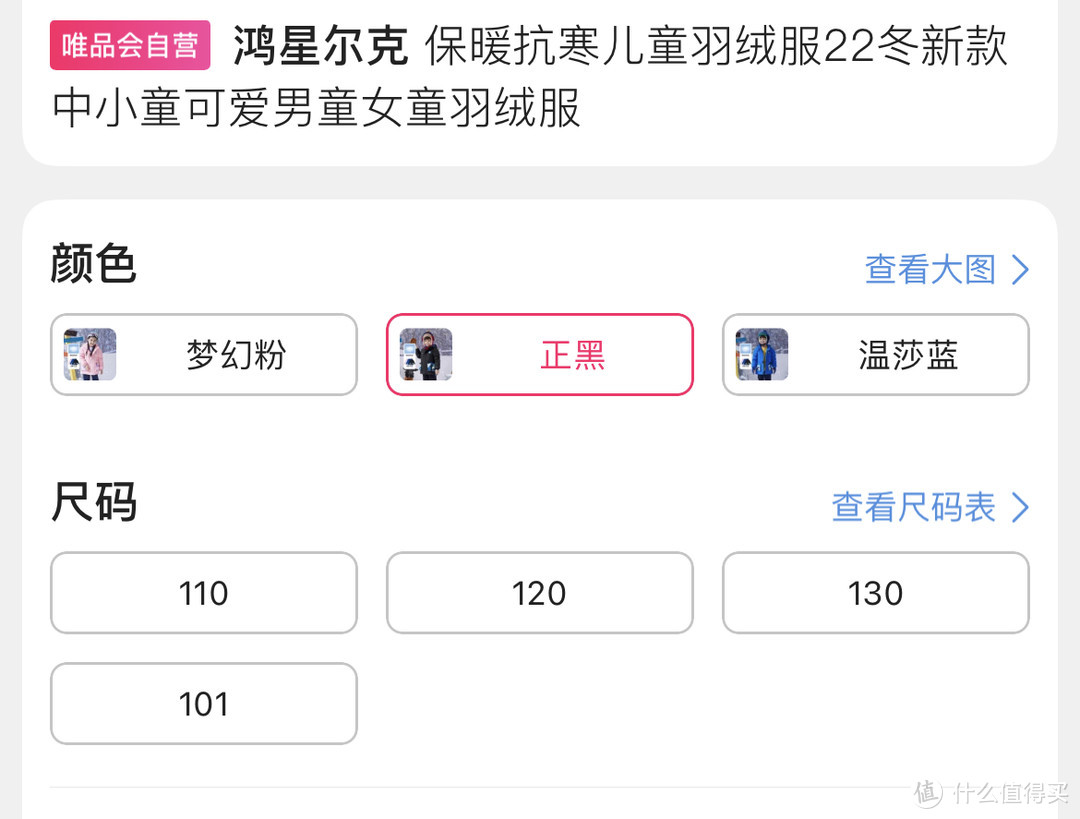
Task: Choose size 120
Action: pyautogui.click(x=539, y=593)
